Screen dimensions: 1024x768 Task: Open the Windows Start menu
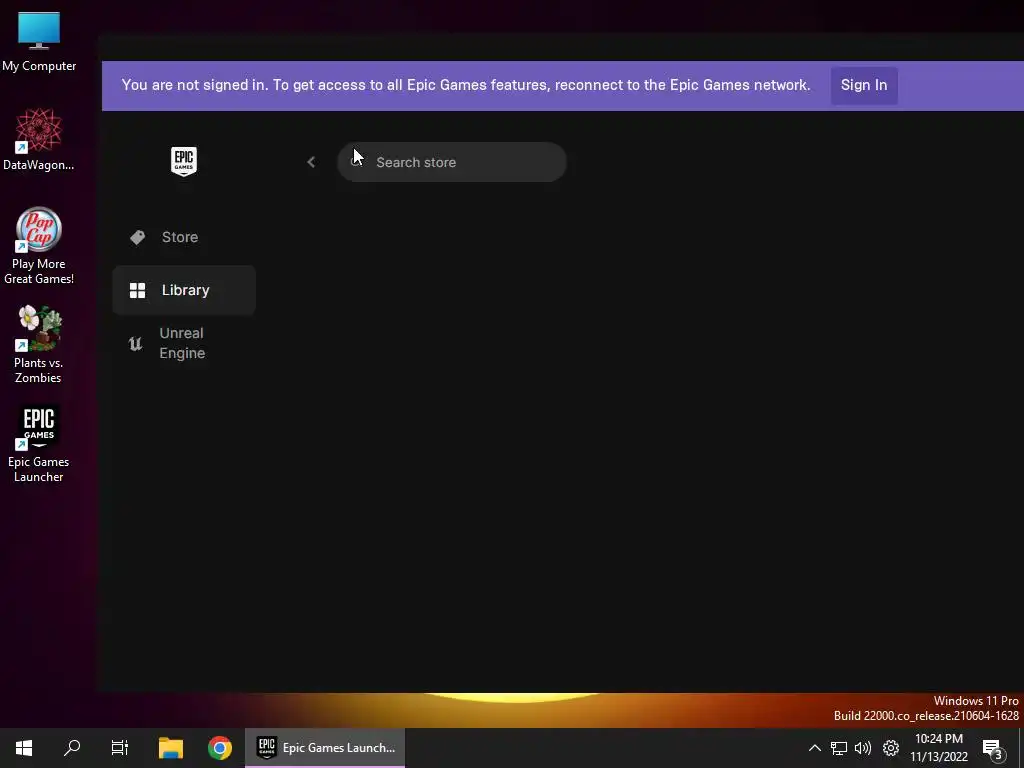tap(24, 748)
